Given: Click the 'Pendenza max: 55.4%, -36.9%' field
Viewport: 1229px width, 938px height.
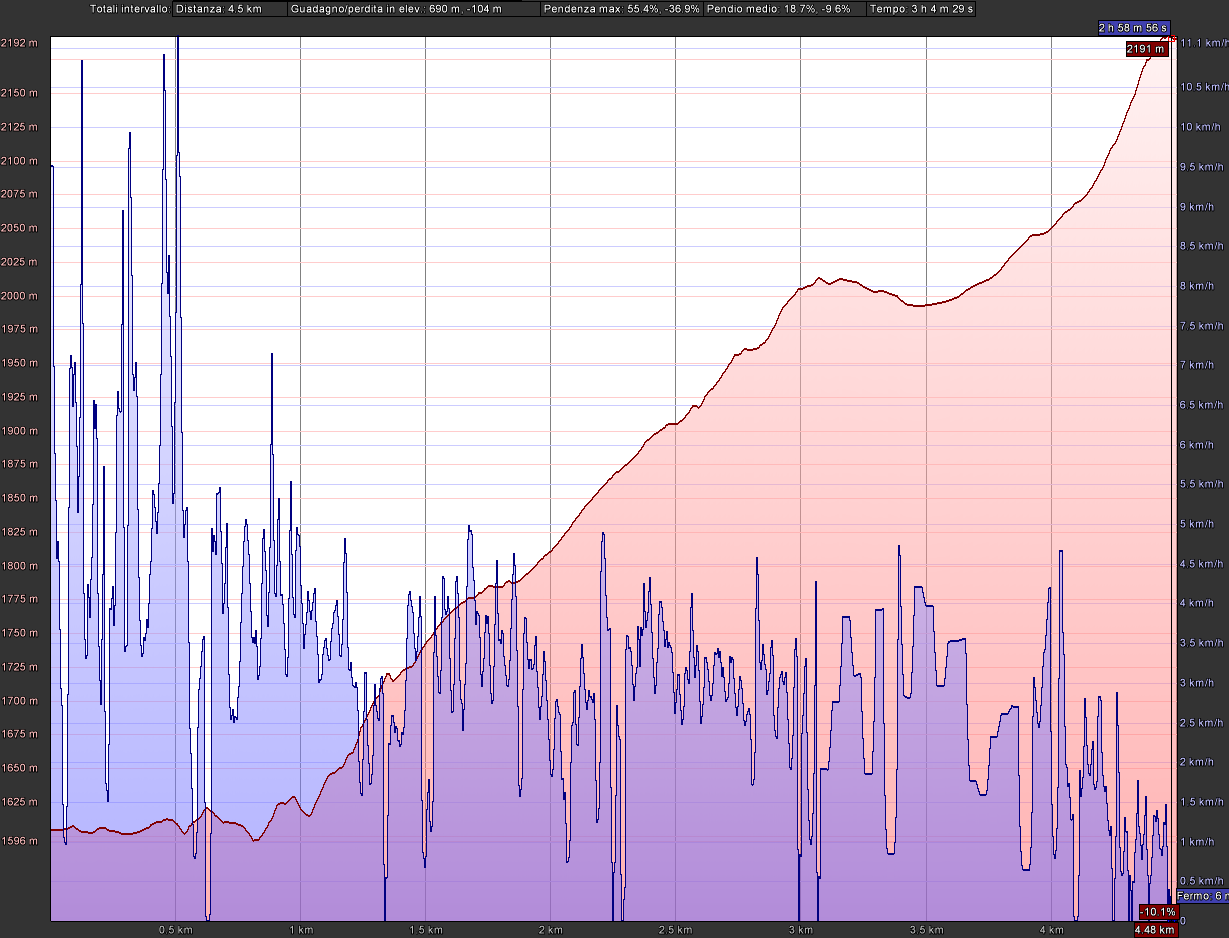Looking at the screenshot, I should [x=621, y=9].
